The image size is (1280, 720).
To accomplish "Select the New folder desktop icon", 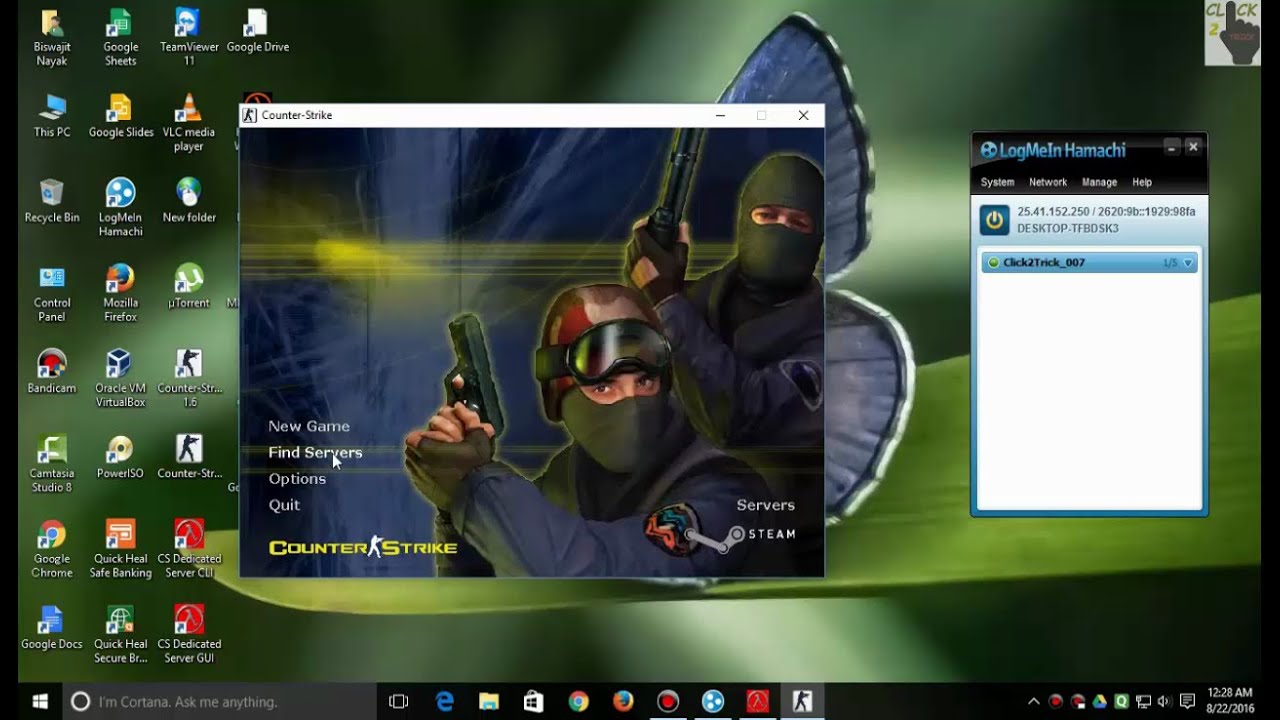I will click(x=189, y=201).
